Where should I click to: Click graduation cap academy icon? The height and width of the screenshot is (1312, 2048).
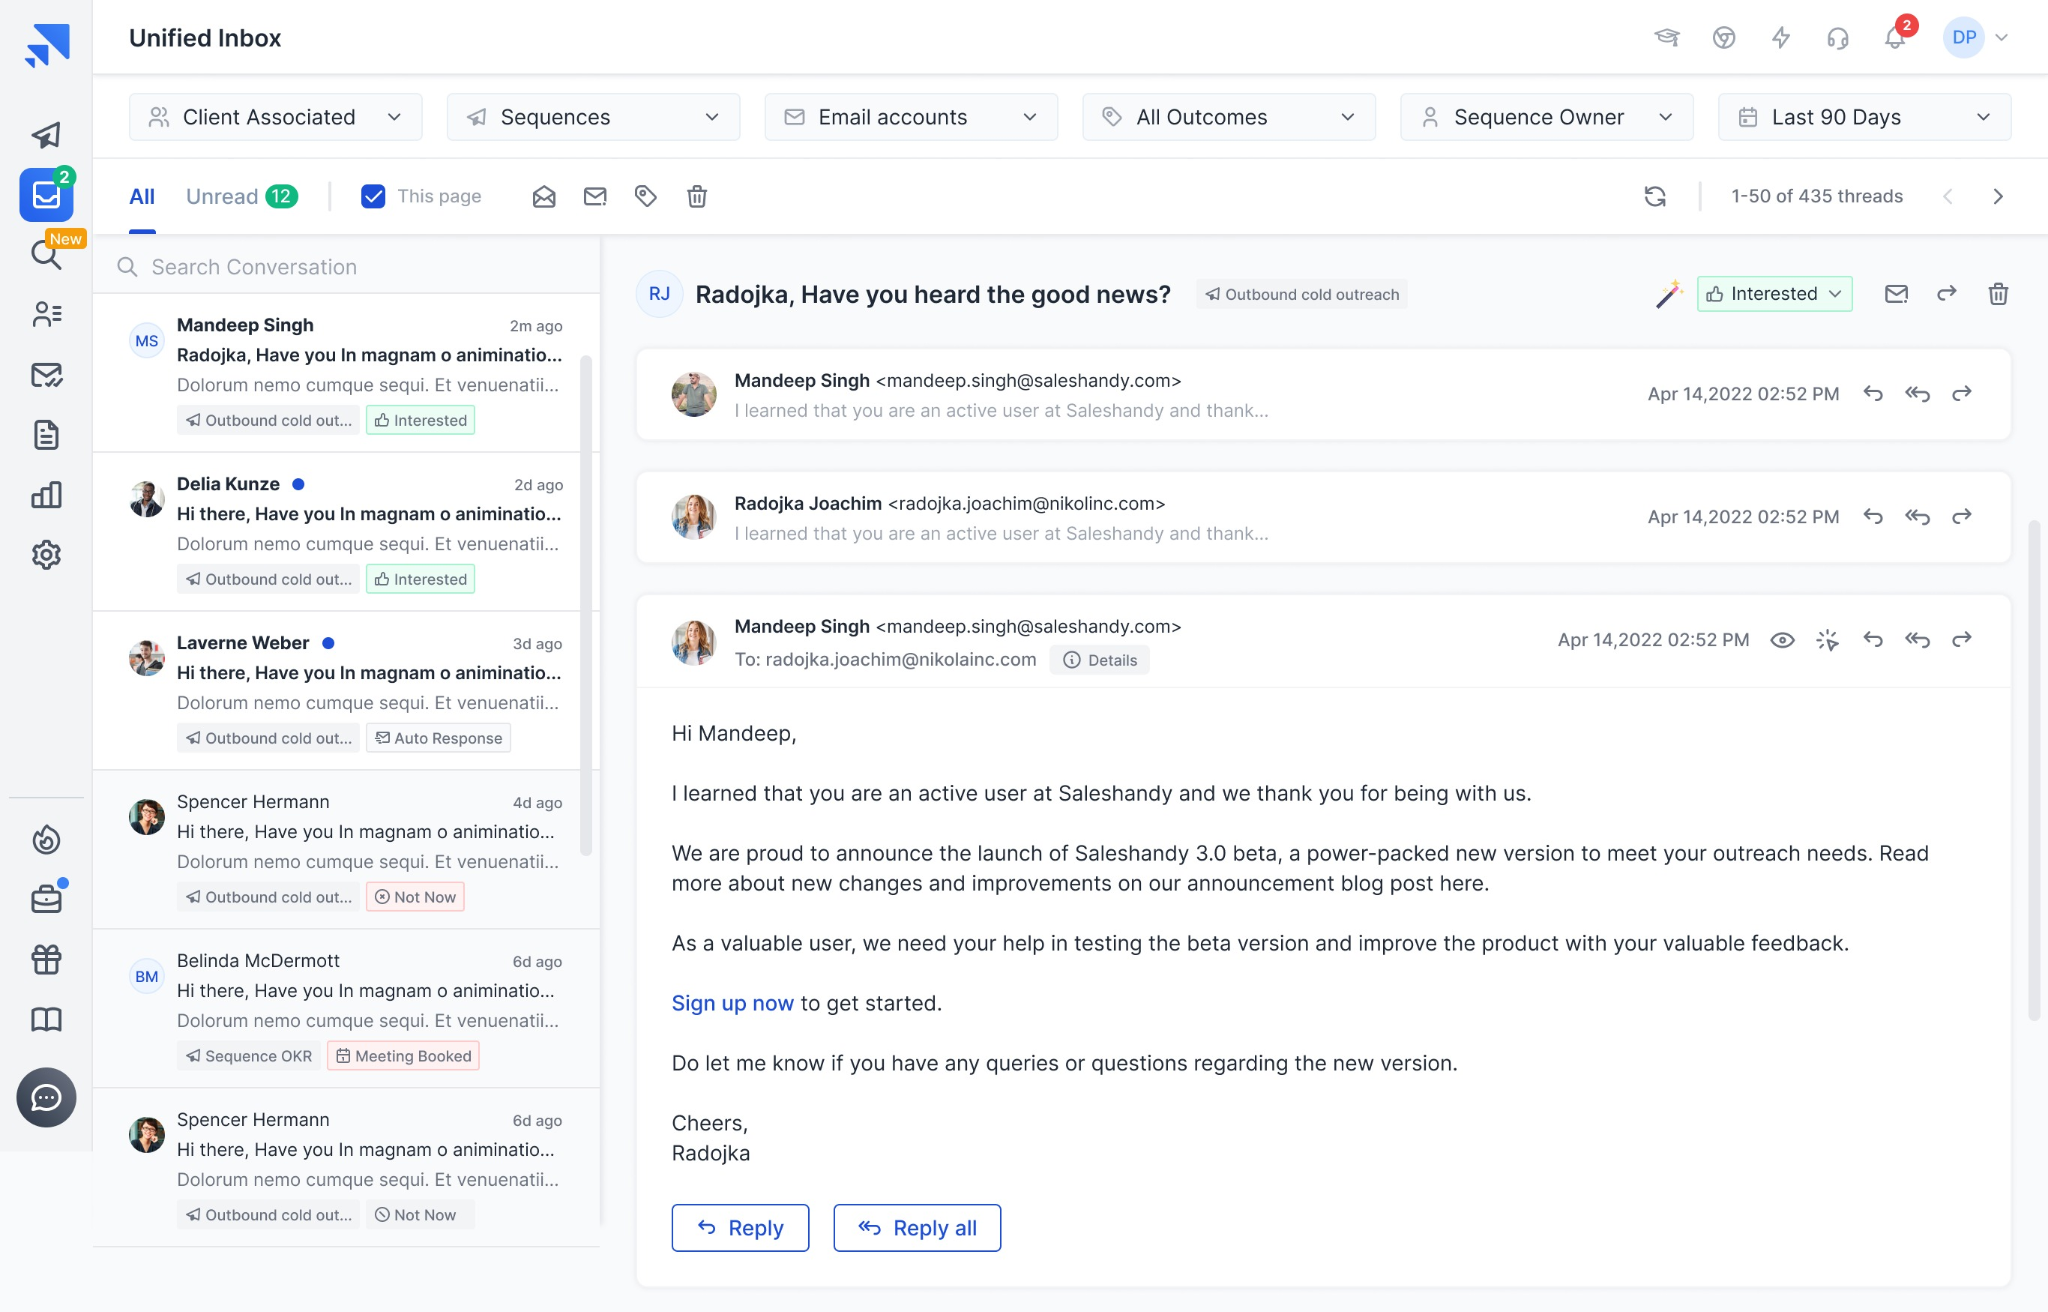pos(1666,37)
